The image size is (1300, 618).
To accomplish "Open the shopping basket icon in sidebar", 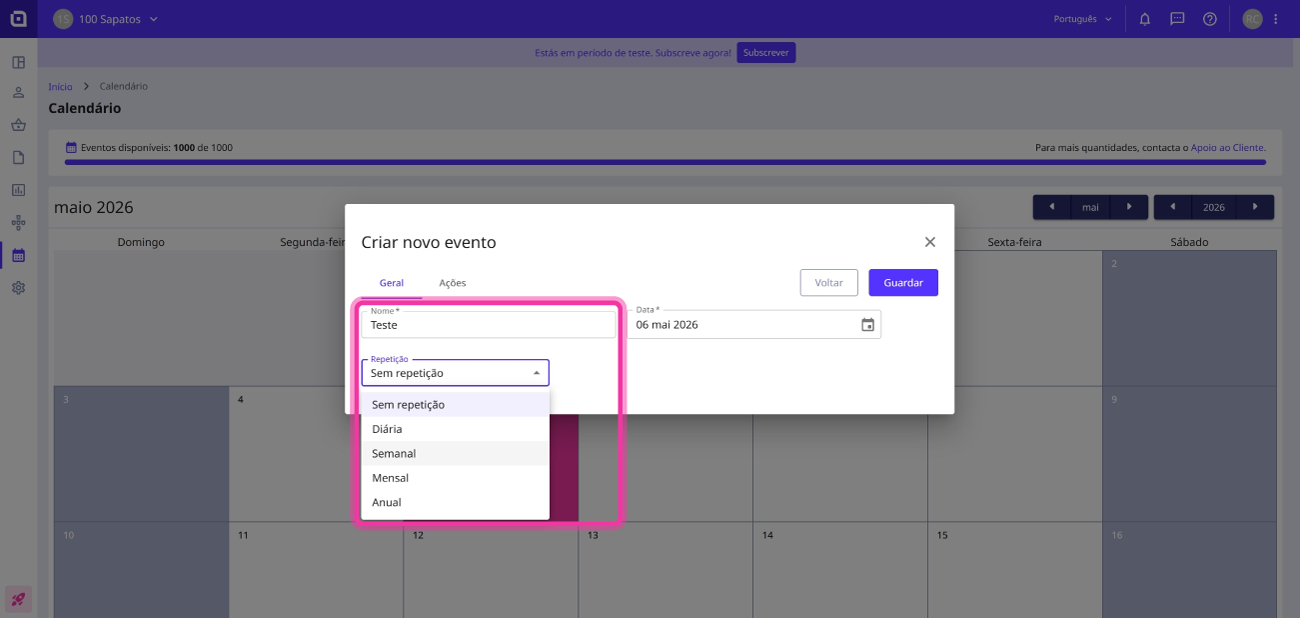I will [18, 126].
